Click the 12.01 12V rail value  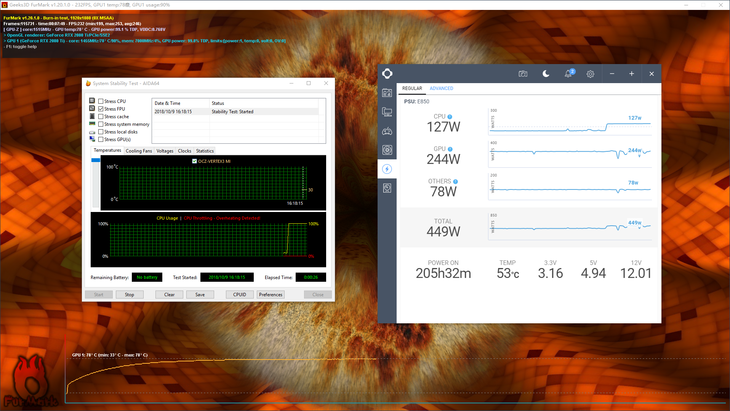click(636, 274)
